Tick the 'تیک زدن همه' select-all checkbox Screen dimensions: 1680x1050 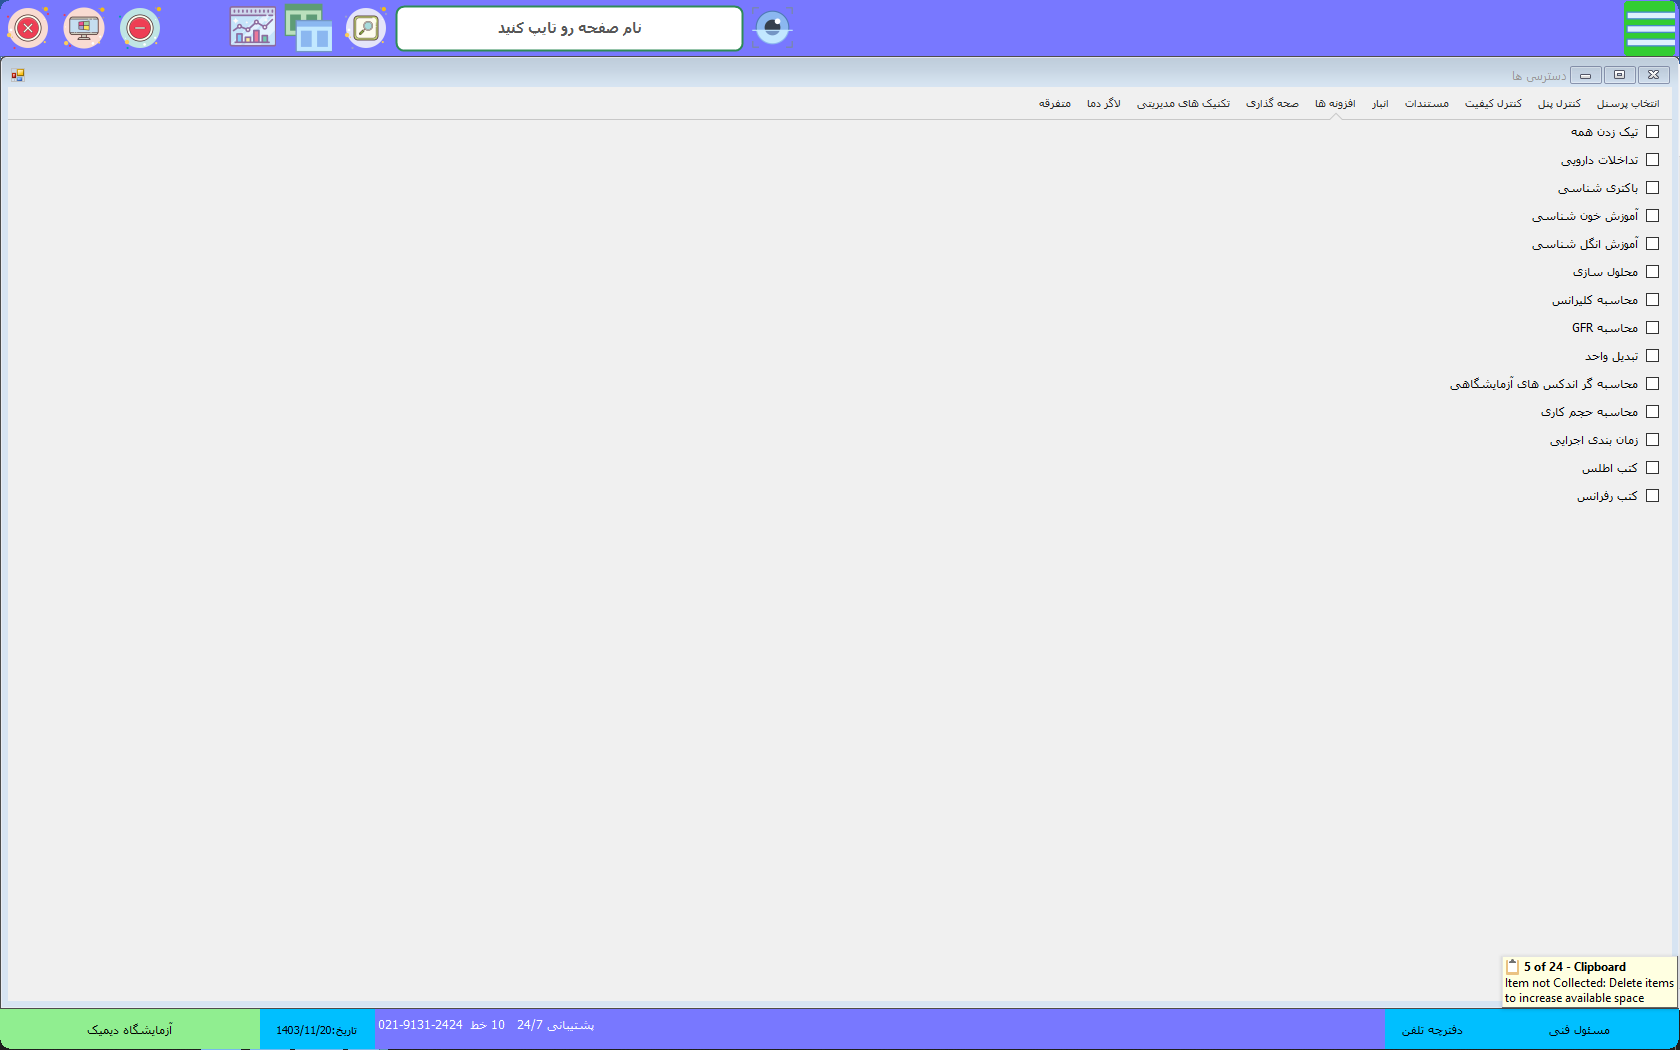tap(1652, 132)
